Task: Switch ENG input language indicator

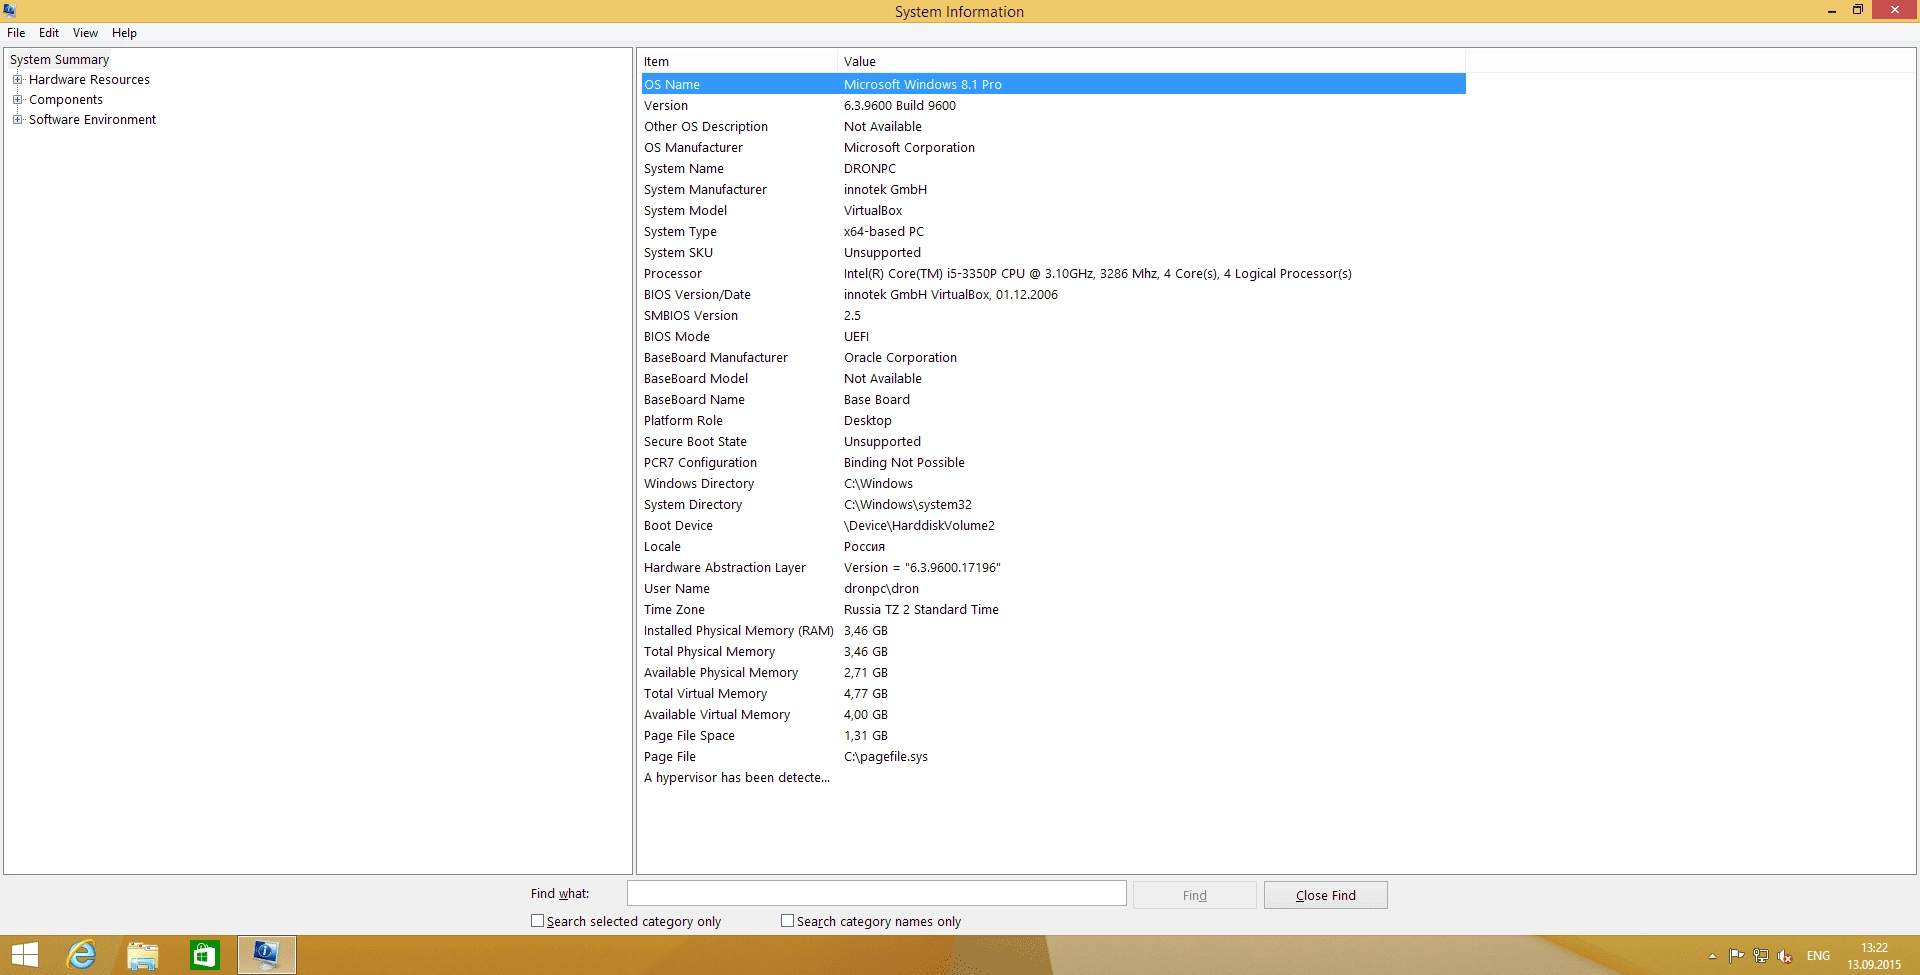Action: coord(1818,956)
